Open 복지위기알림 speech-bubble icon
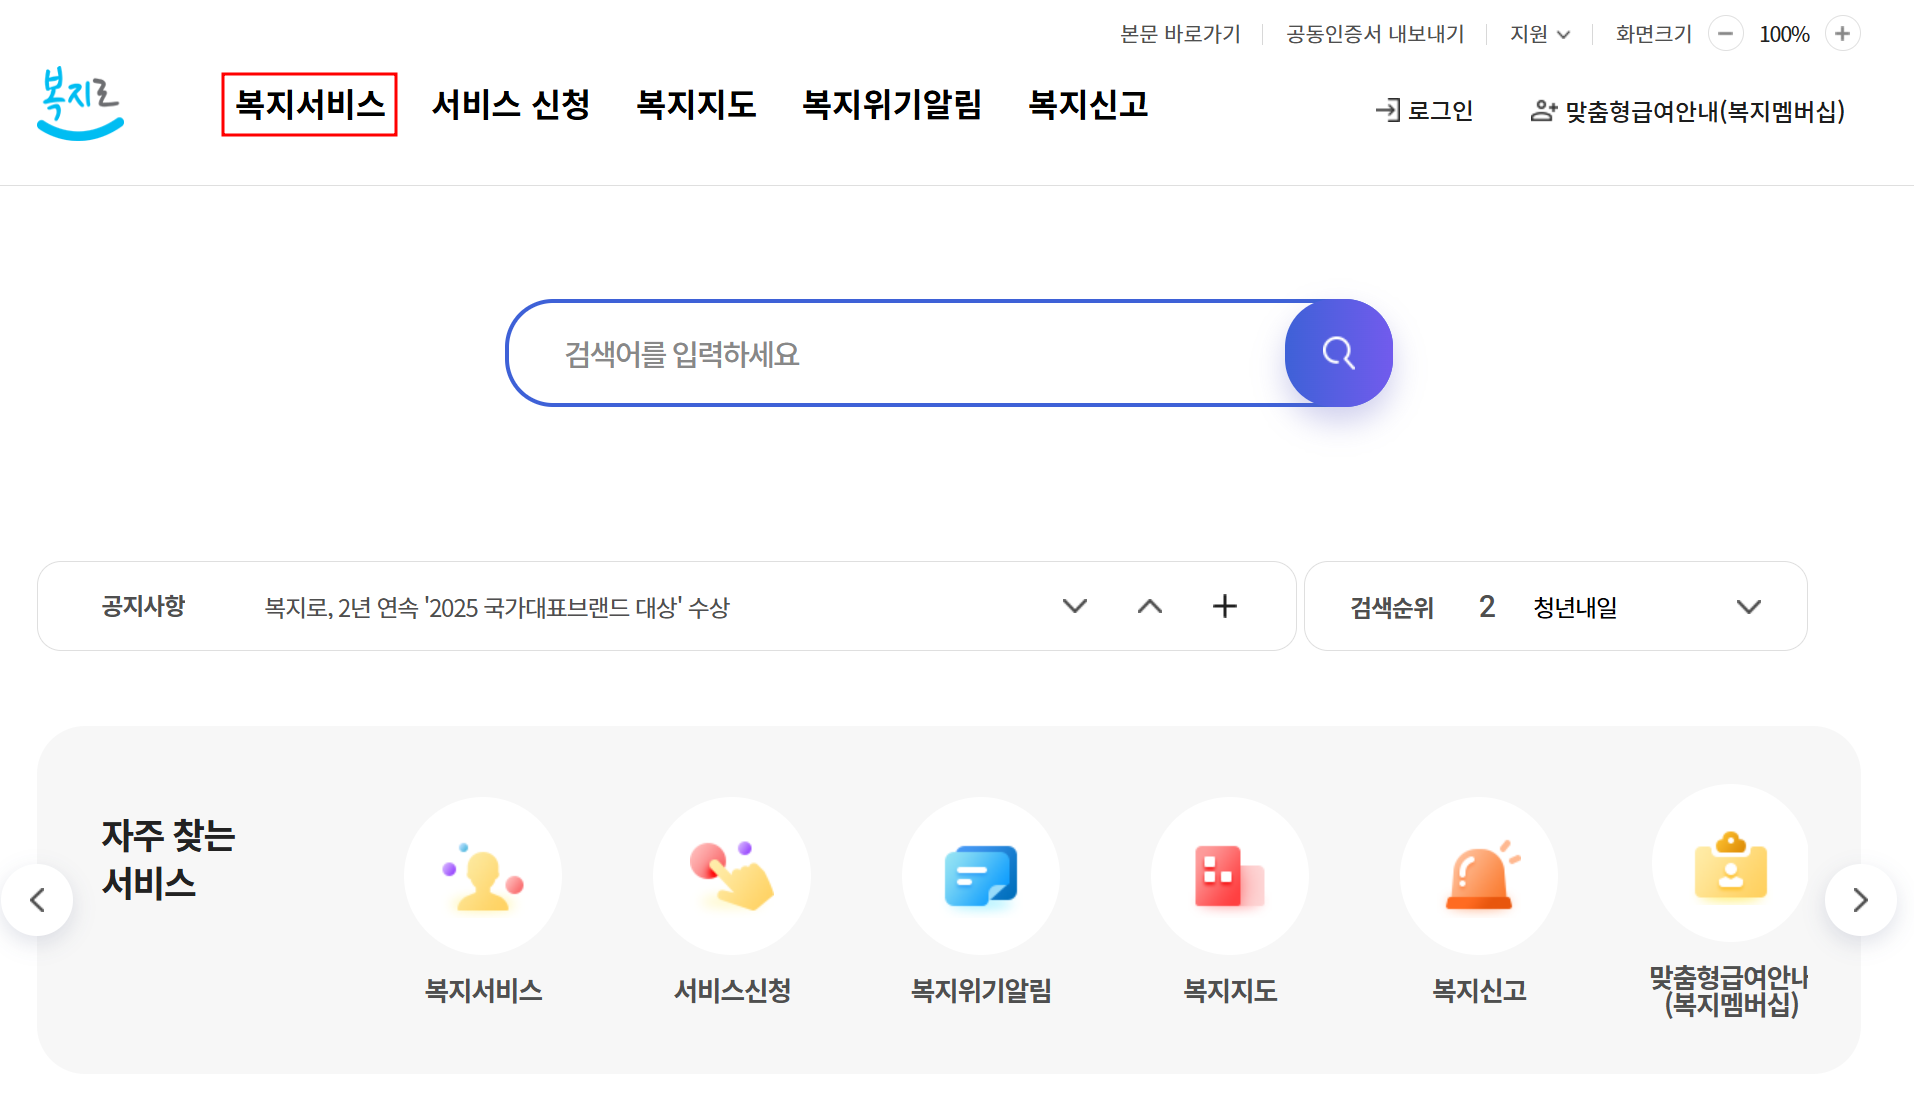This screenshot has width=1914, height=1105. [x=981, y=876]
